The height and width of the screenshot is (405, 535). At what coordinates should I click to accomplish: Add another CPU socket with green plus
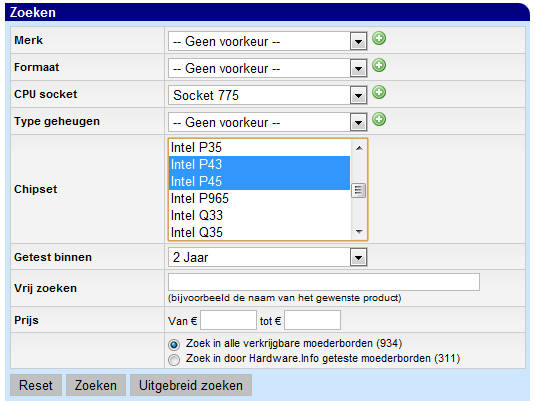pos(379,92)
